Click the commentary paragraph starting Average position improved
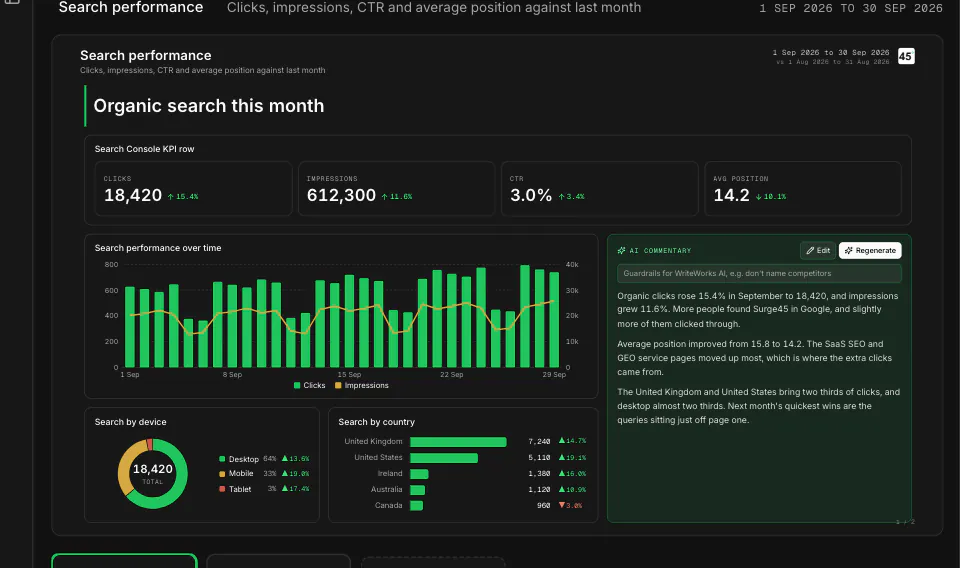 point(754,358)
